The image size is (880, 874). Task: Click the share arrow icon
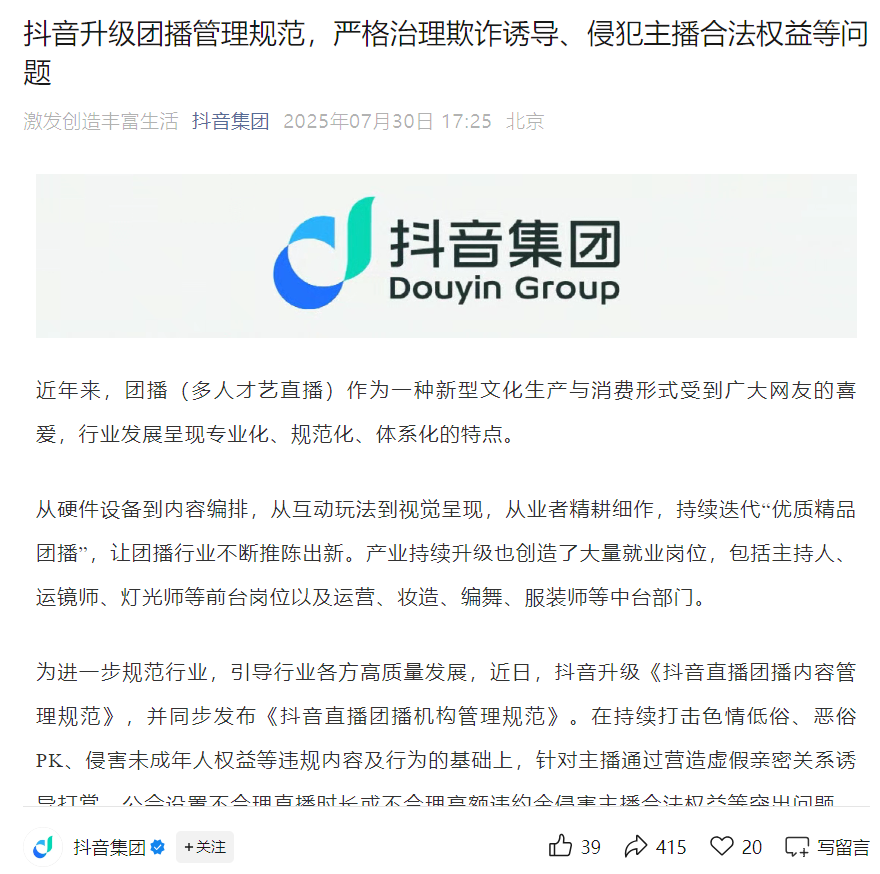click(x=636, y=846)
